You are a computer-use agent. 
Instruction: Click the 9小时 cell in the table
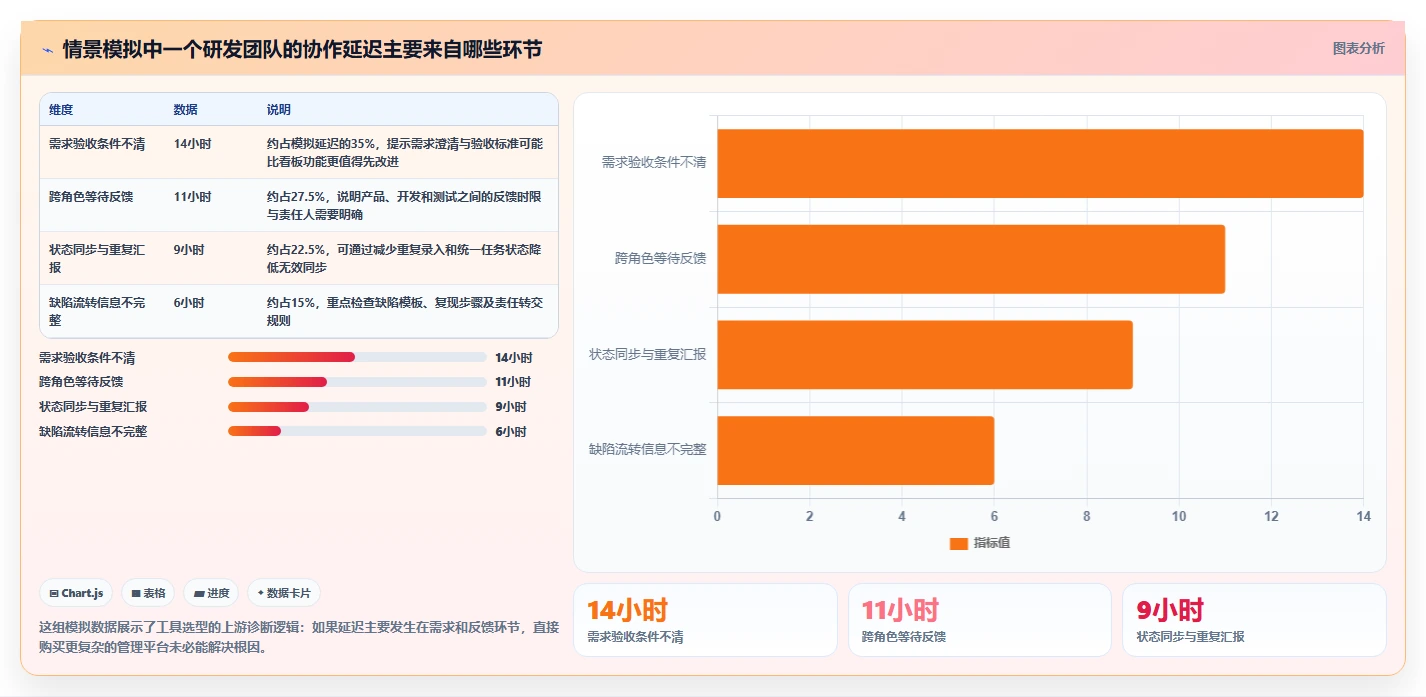point(189,250)
